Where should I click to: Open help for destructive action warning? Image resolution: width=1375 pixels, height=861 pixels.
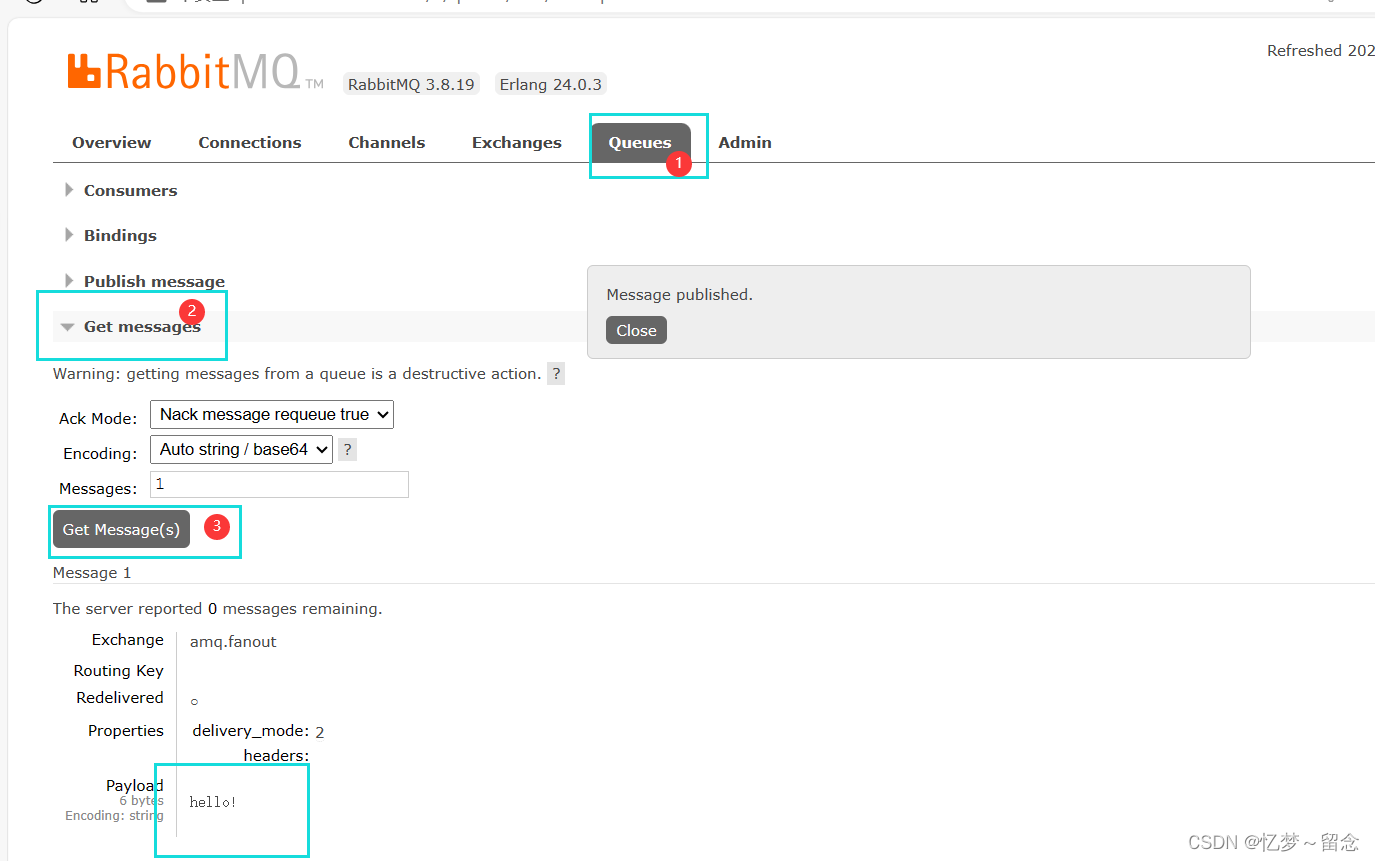pyautogui.click(x=556, y=373)
